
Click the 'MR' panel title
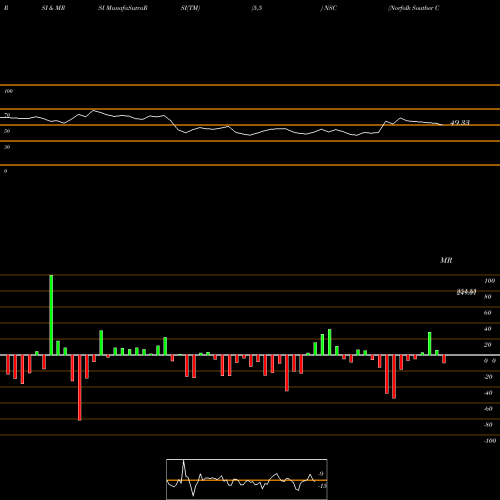click(x=446, y=260)
